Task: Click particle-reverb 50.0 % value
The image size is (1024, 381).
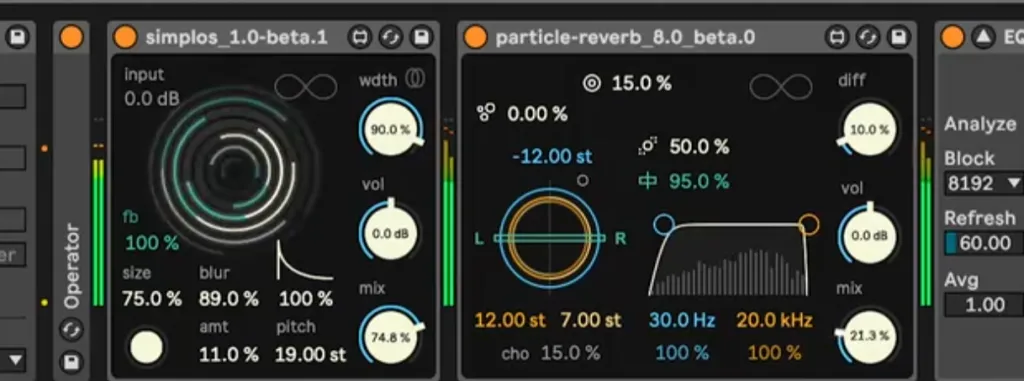Action: (699, 147)
